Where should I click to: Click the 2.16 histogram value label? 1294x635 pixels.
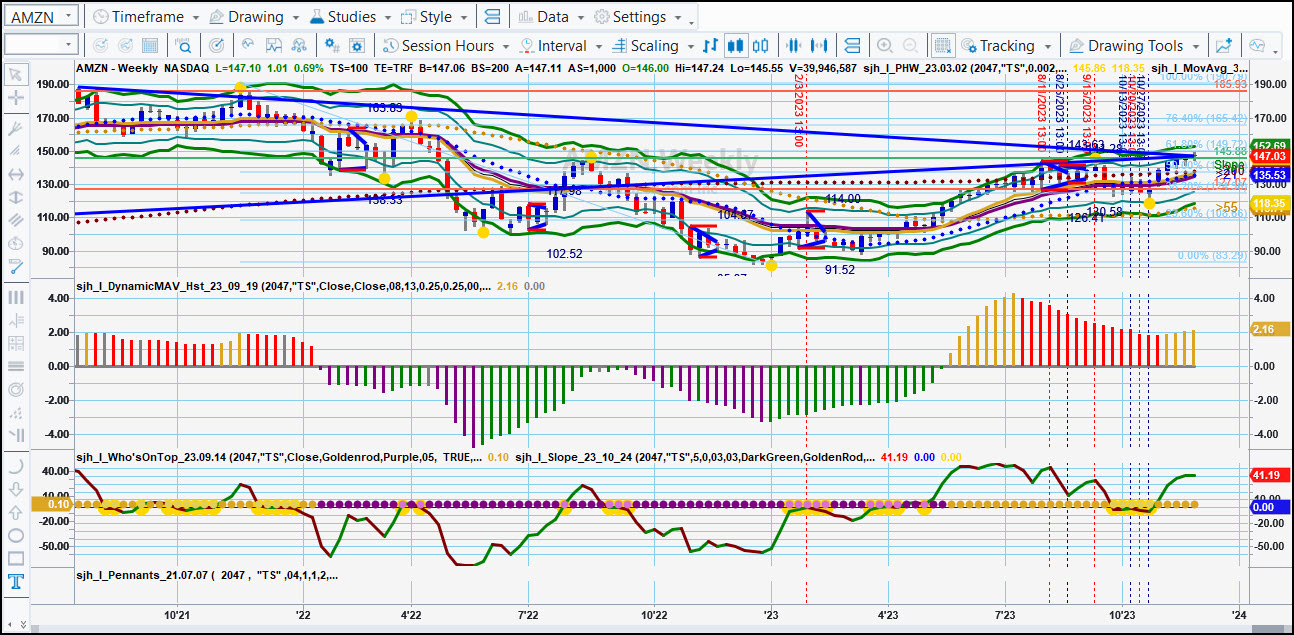tap(1269, 329)
